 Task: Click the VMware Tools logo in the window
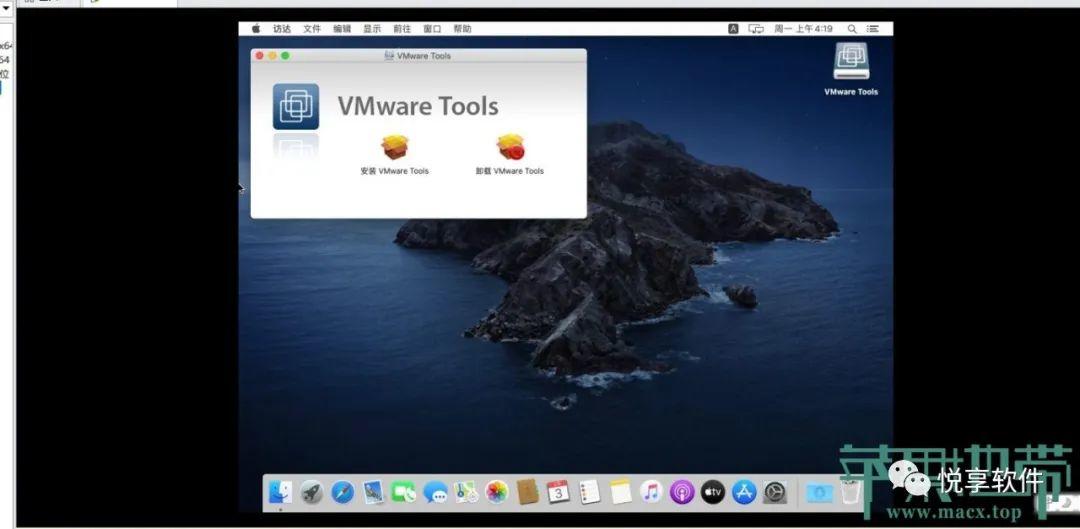[295, 107]
